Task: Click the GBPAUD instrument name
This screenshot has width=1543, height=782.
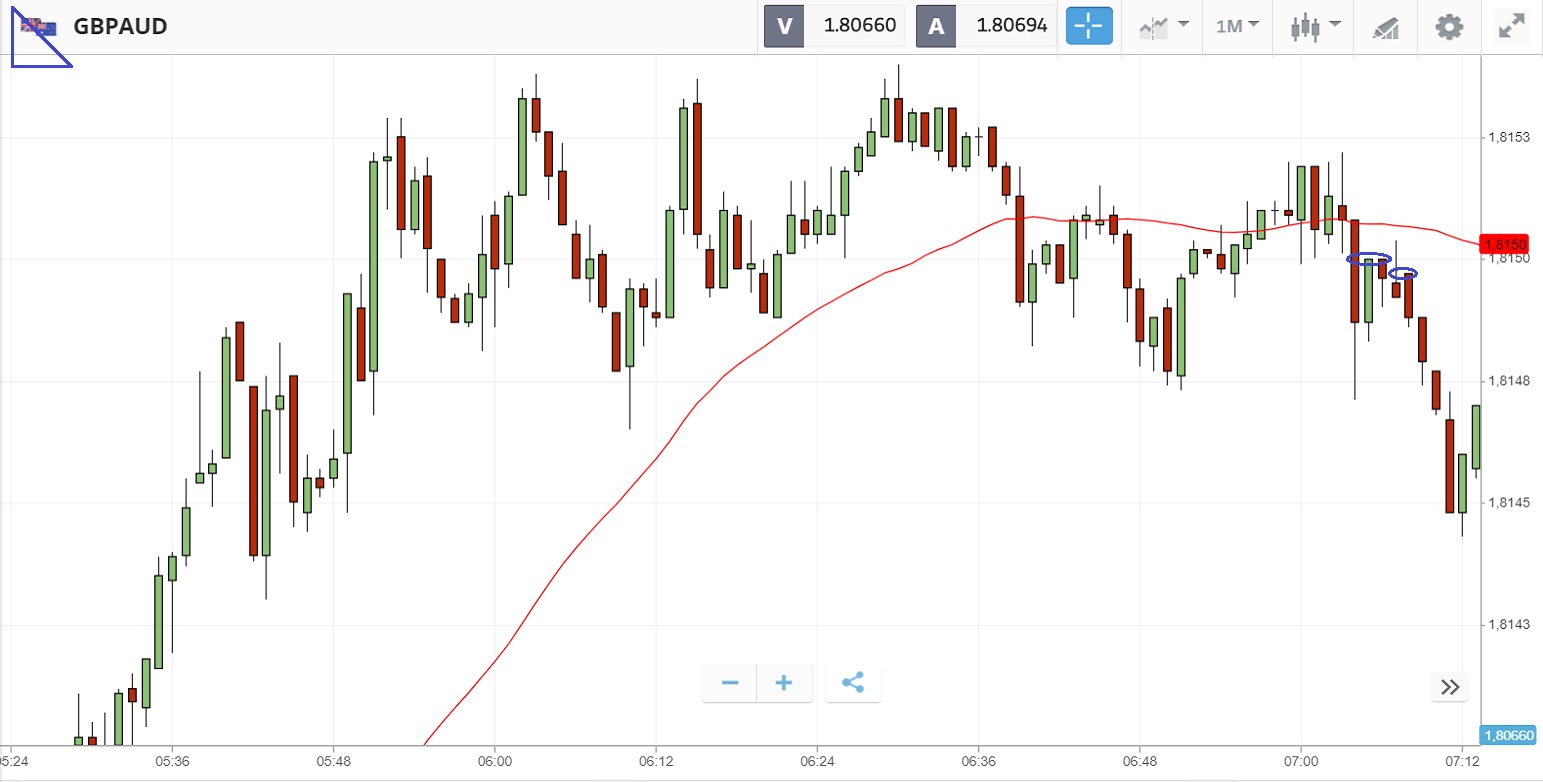Action: 120,26
